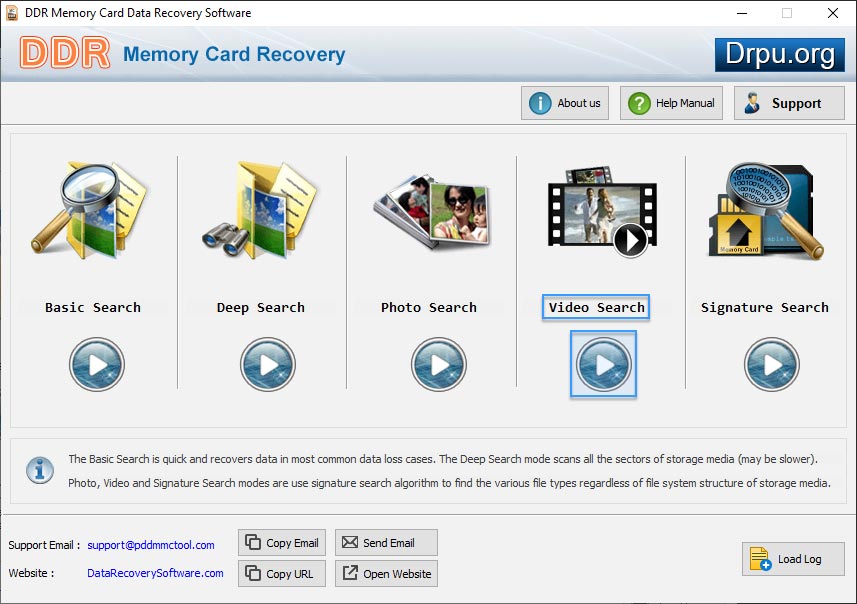The image size is (857, 604).
Task: Close the DDR recovery window
Action: point(832,13)
